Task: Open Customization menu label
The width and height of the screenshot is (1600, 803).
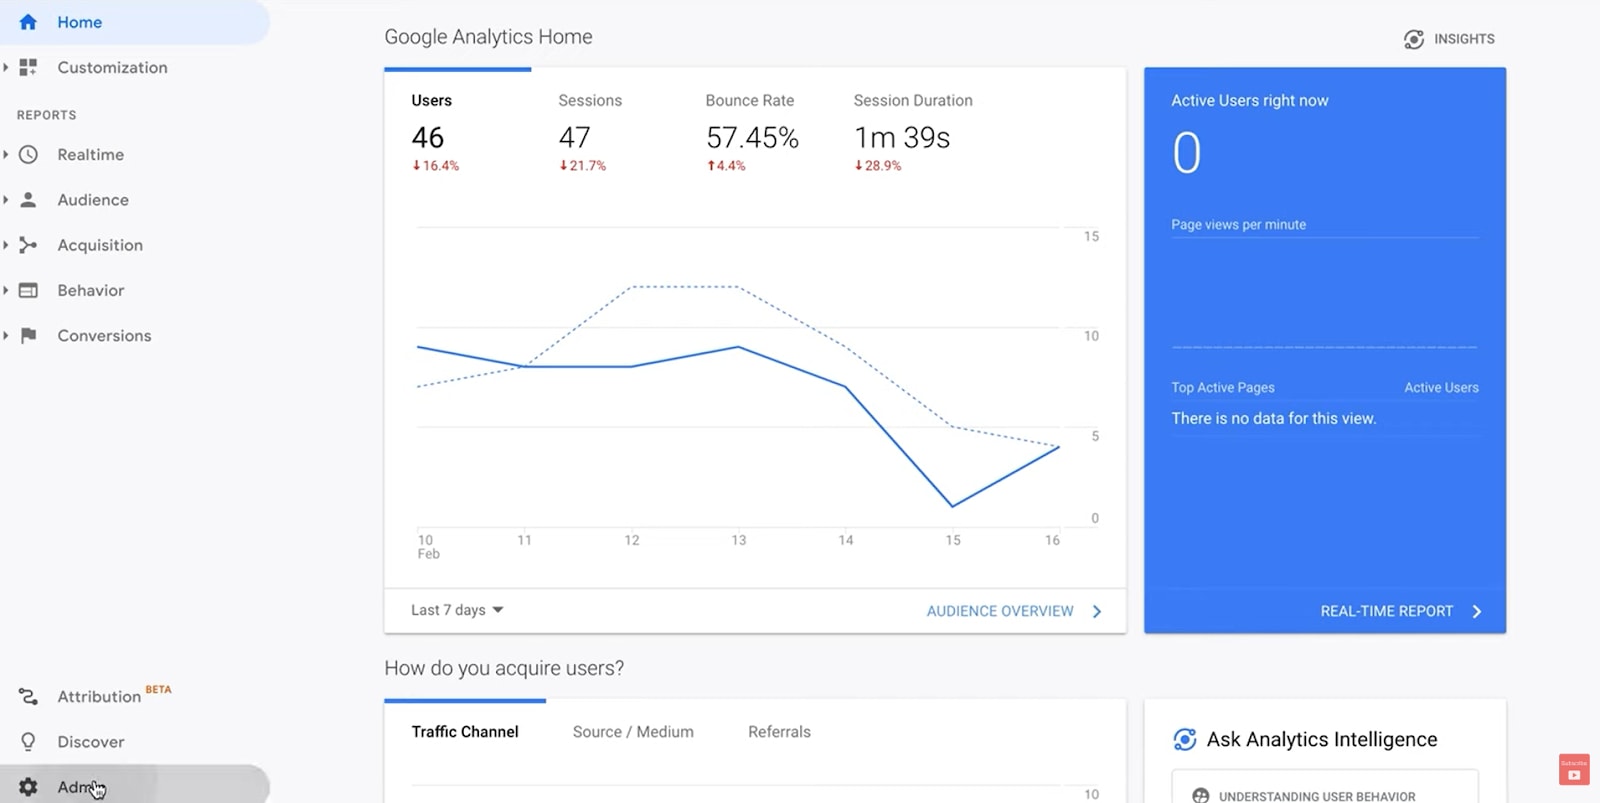Action: click(x=112, y=67)
